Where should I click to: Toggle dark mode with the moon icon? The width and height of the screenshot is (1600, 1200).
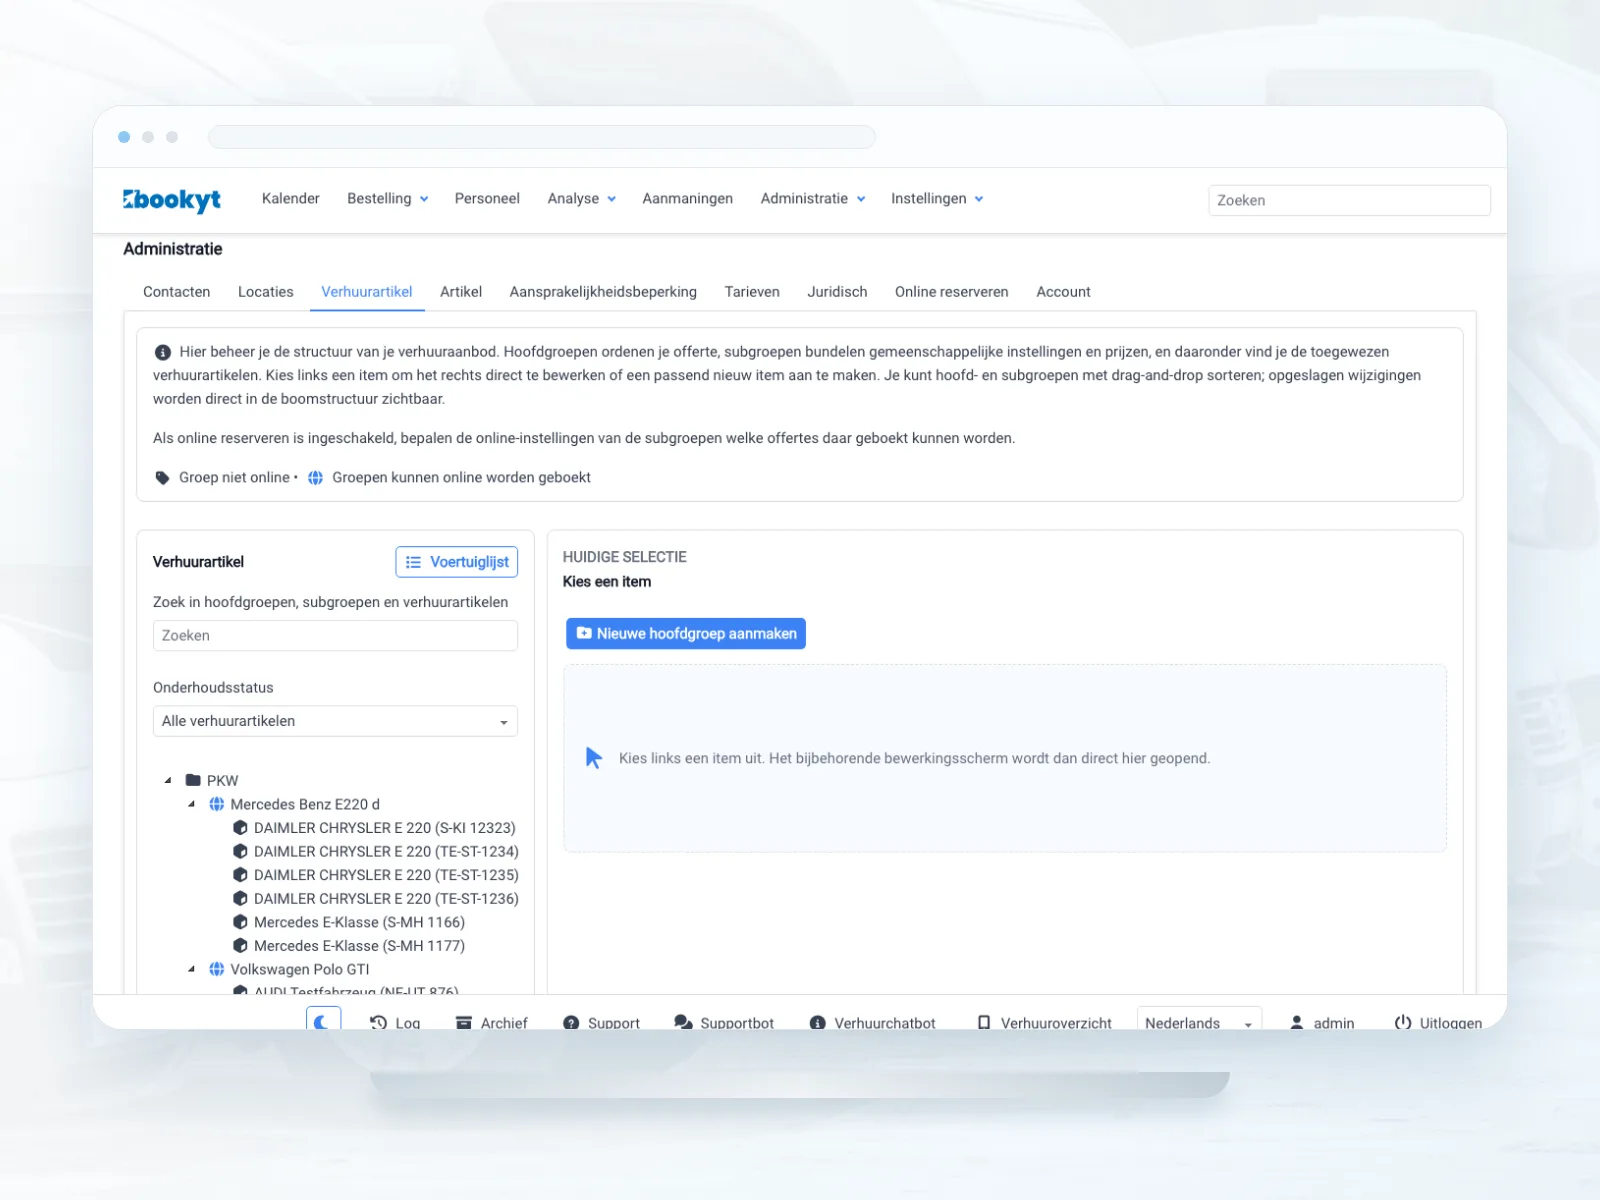(x=323, y=1021)
